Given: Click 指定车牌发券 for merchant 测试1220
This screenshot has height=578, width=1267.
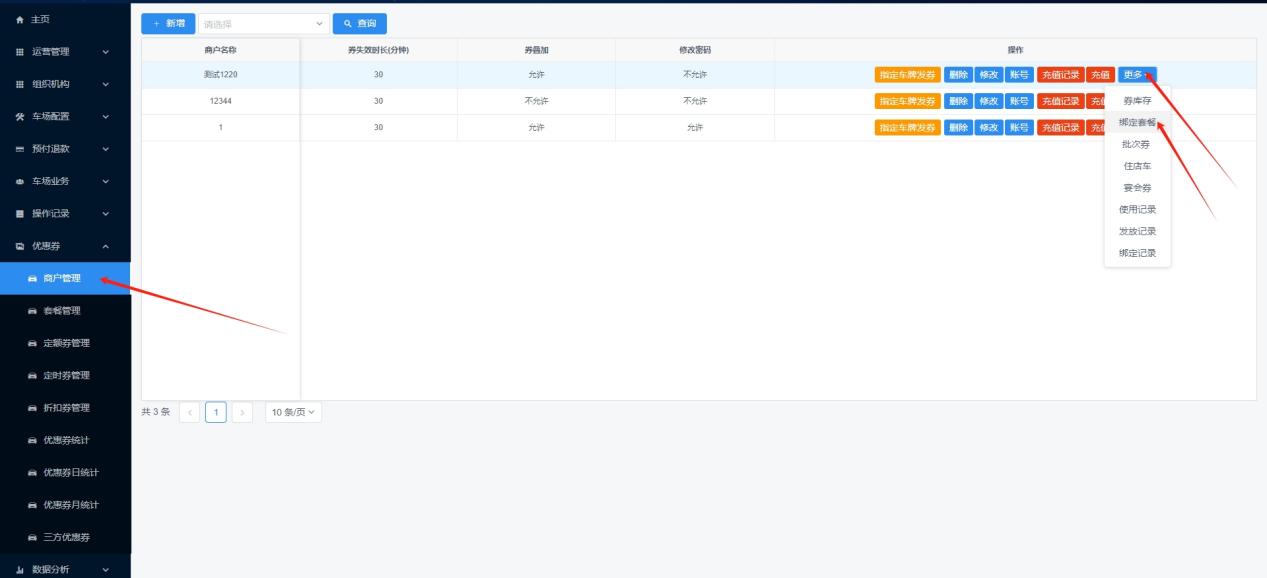Looking at the screenshot, I should (x=908, y=74).
